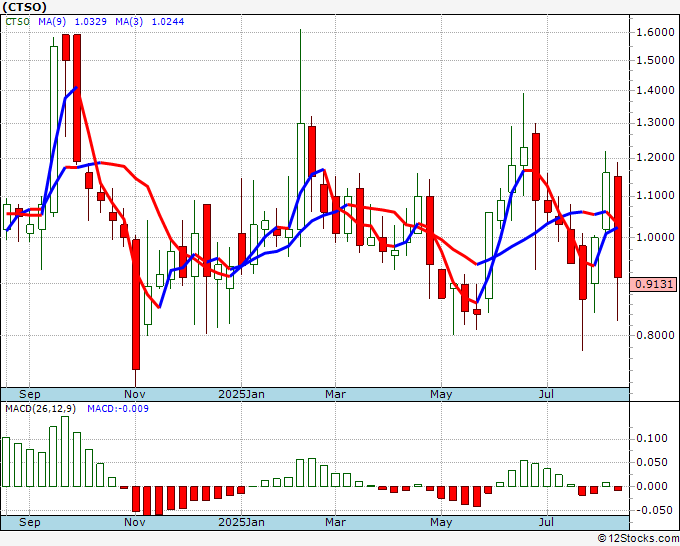This screenshot has width=680, height=546.
Task: Click Nov on the price chart date axis
Action: tap(134, 394)
